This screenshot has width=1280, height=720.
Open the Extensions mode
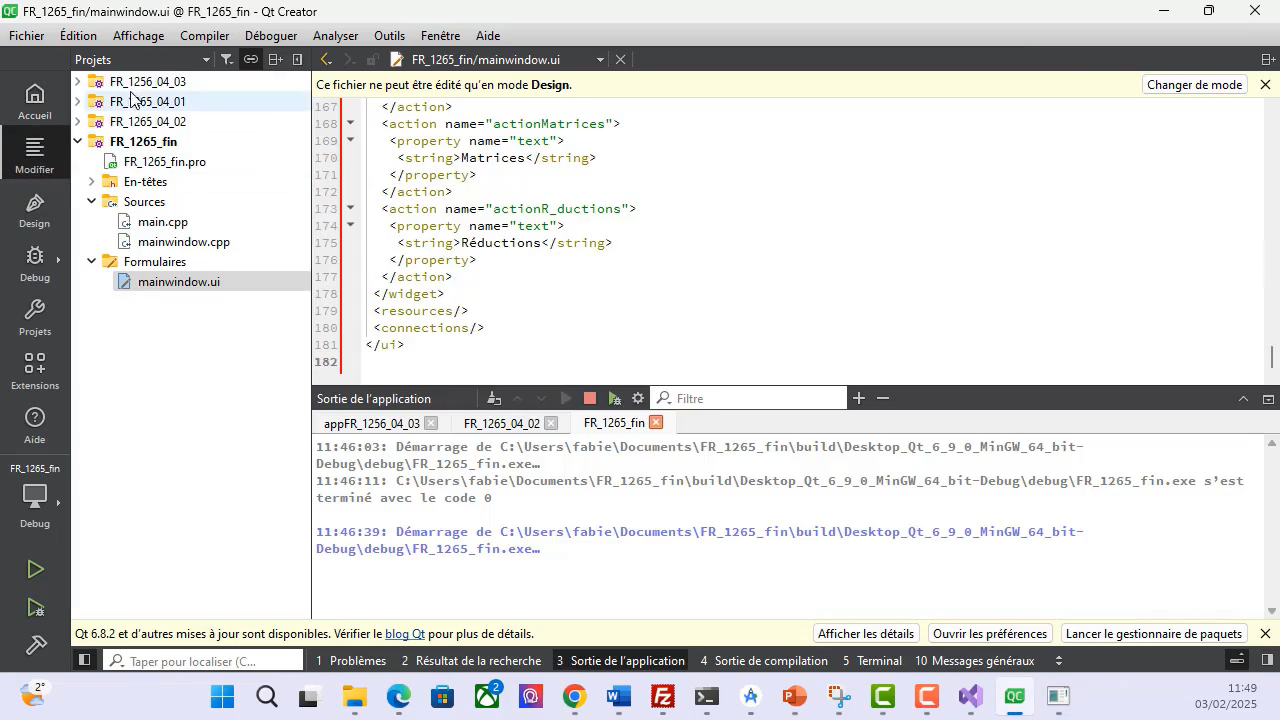34,371
